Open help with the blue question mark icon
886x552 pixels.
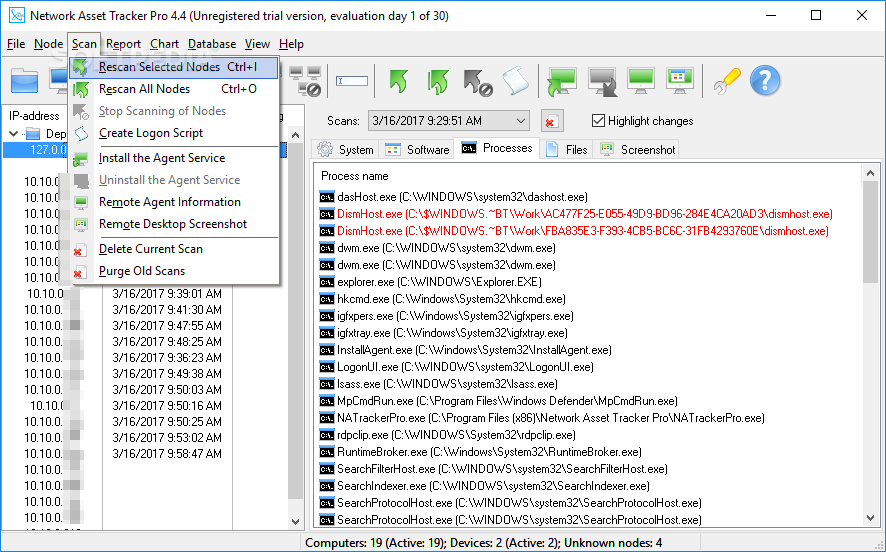coord(765,81)
